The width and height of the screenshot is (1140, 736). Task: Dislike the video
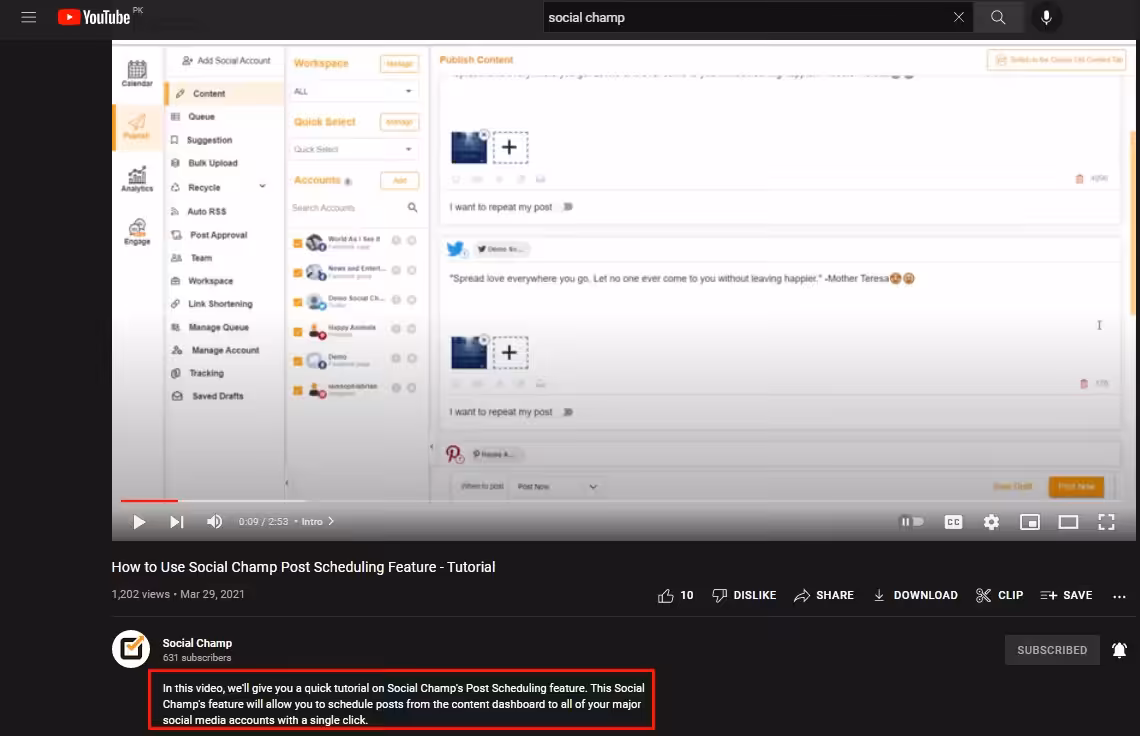coord(744,596)
